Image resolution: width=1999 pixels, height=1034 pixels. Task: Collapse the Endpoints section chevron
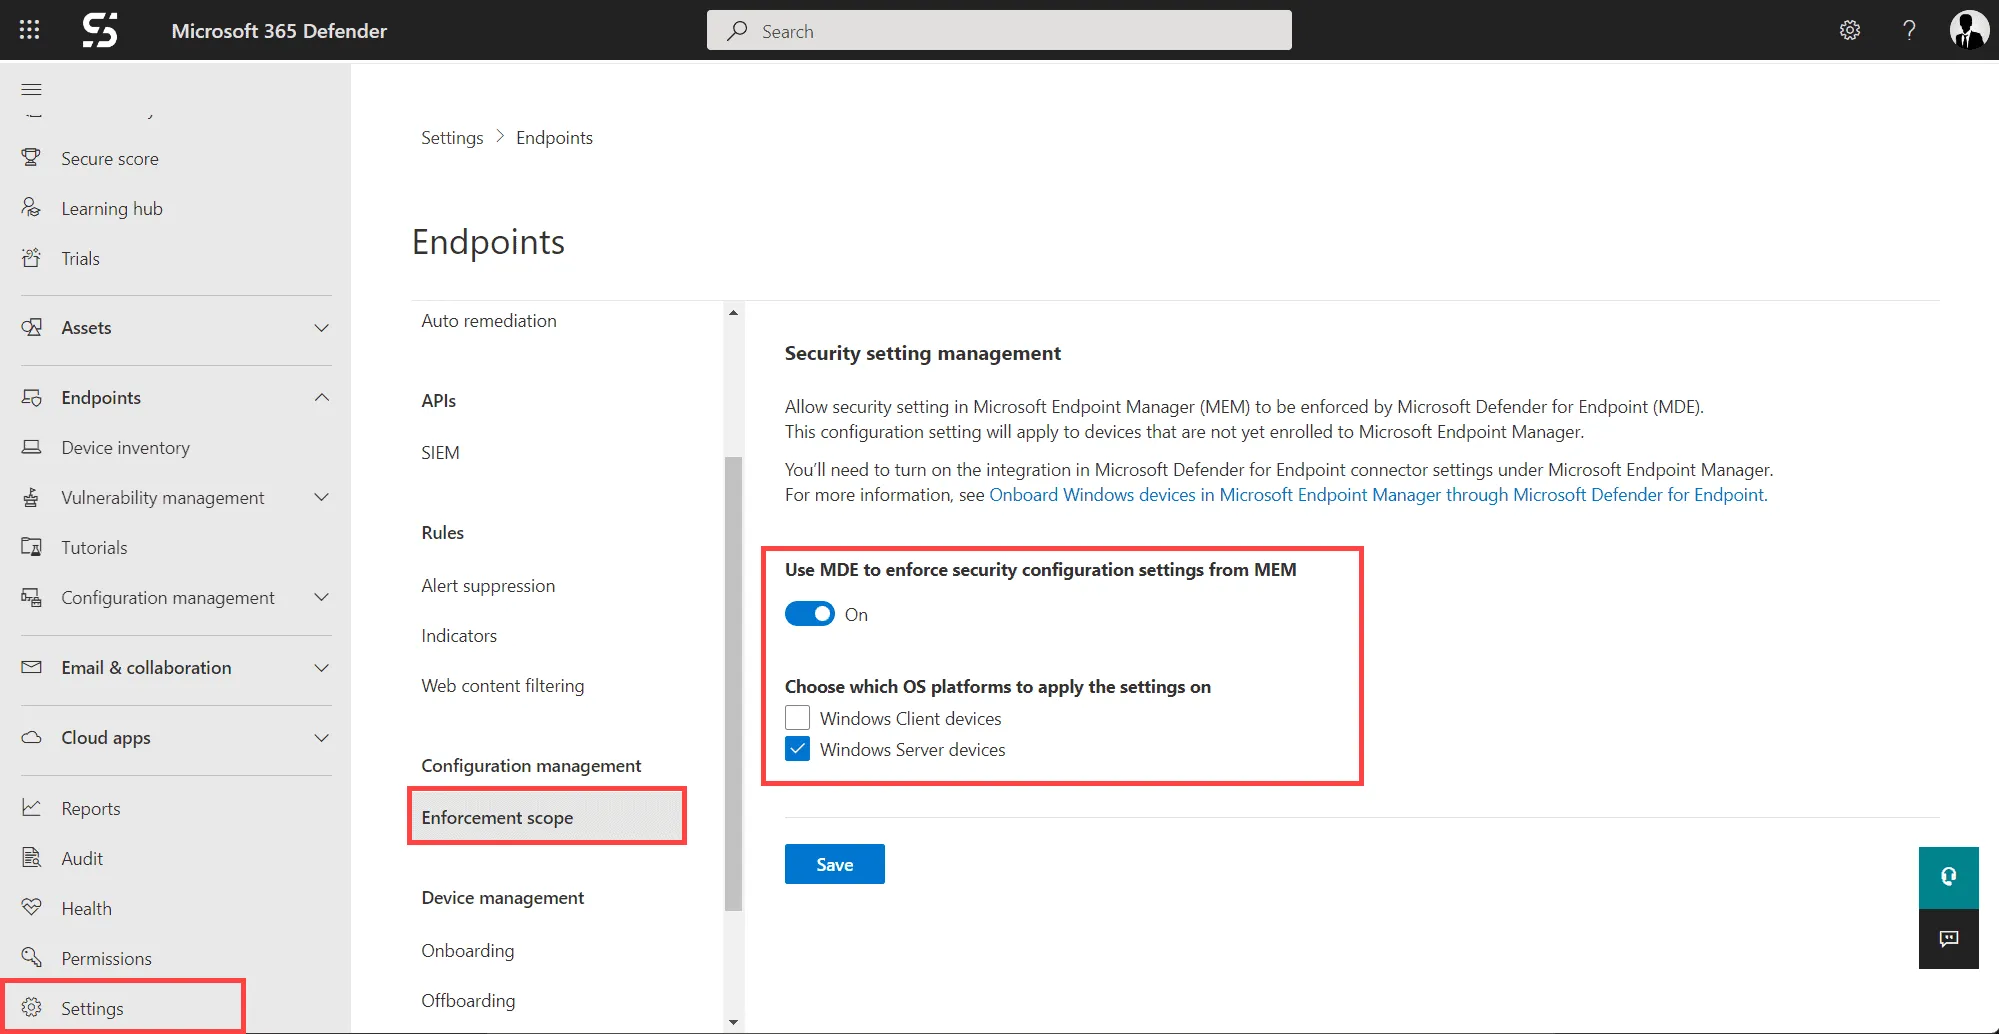pyautogui.click(x=321, y=397)
